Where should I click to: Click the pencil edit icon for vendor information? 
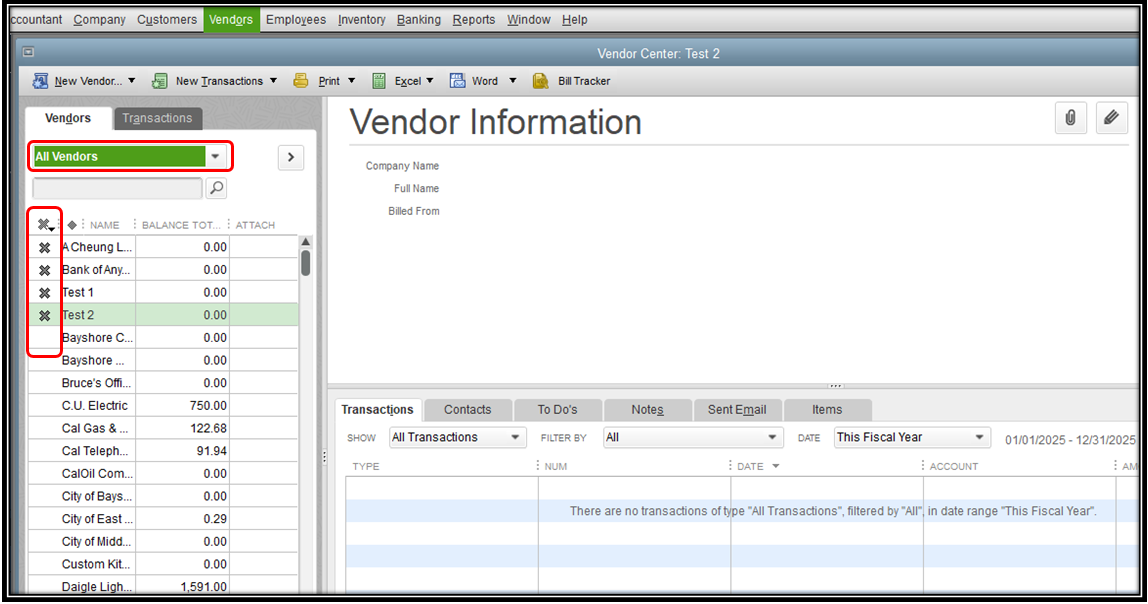(x=1111, y=118)
